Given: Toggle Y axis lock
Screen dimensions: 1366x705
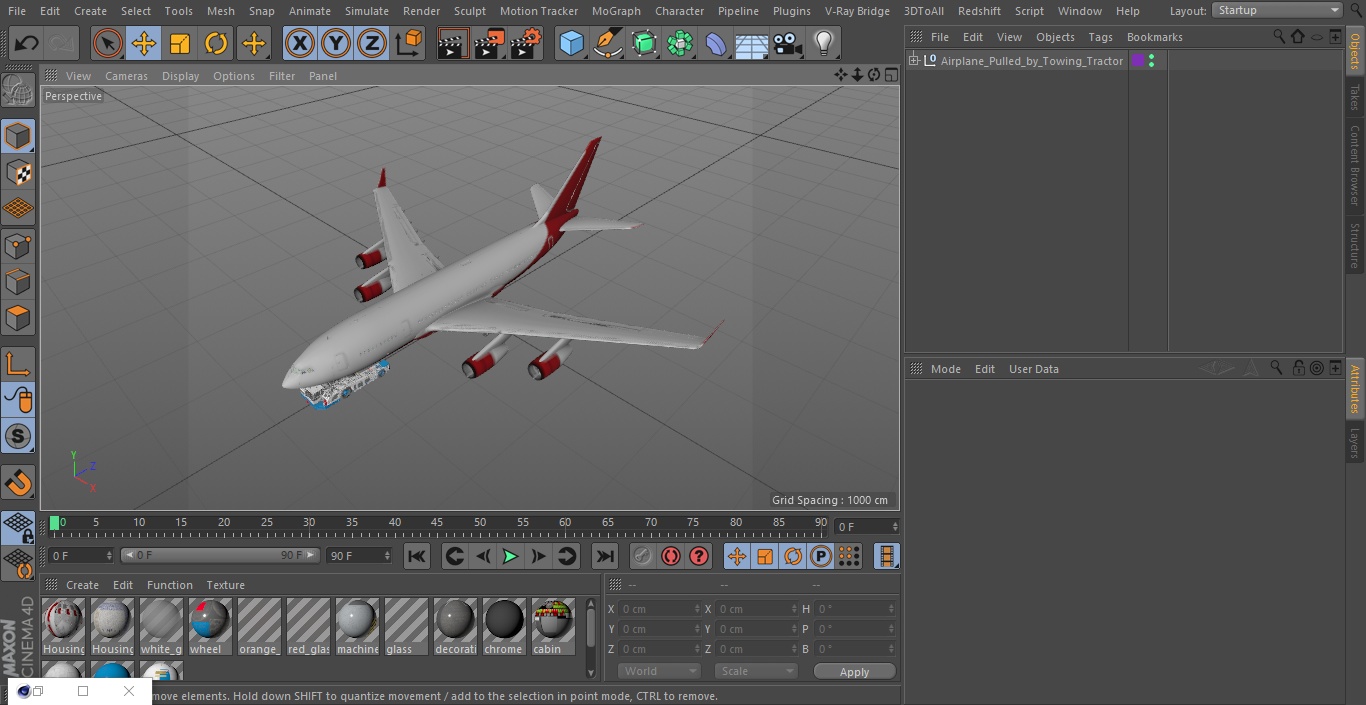Looking at the screenshot, I should 336,43.
